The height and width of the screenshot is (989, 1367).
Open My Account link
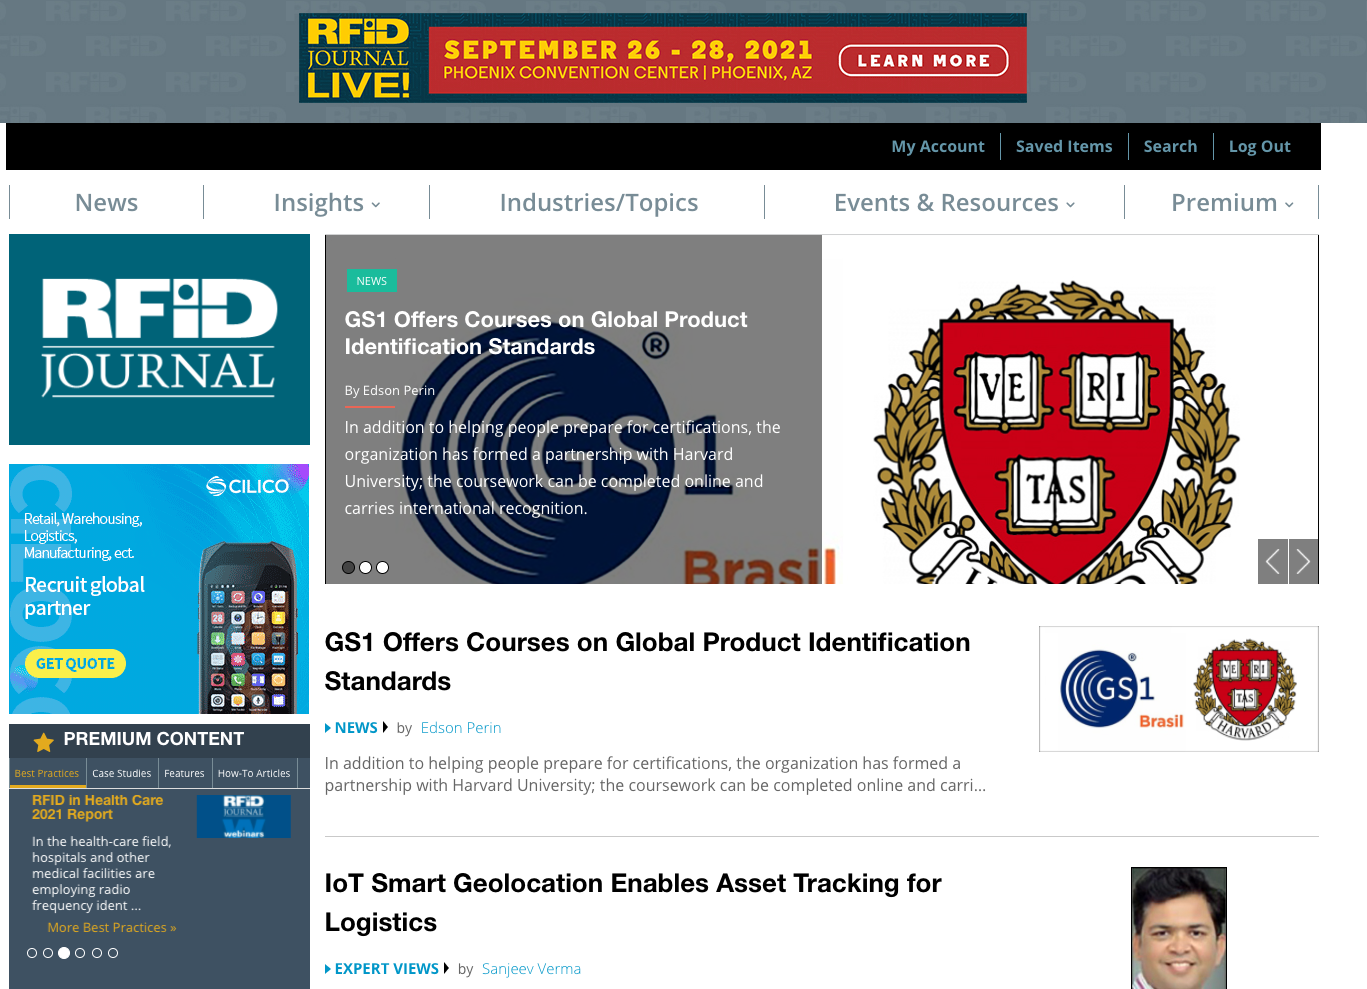[x=938, y=147]
